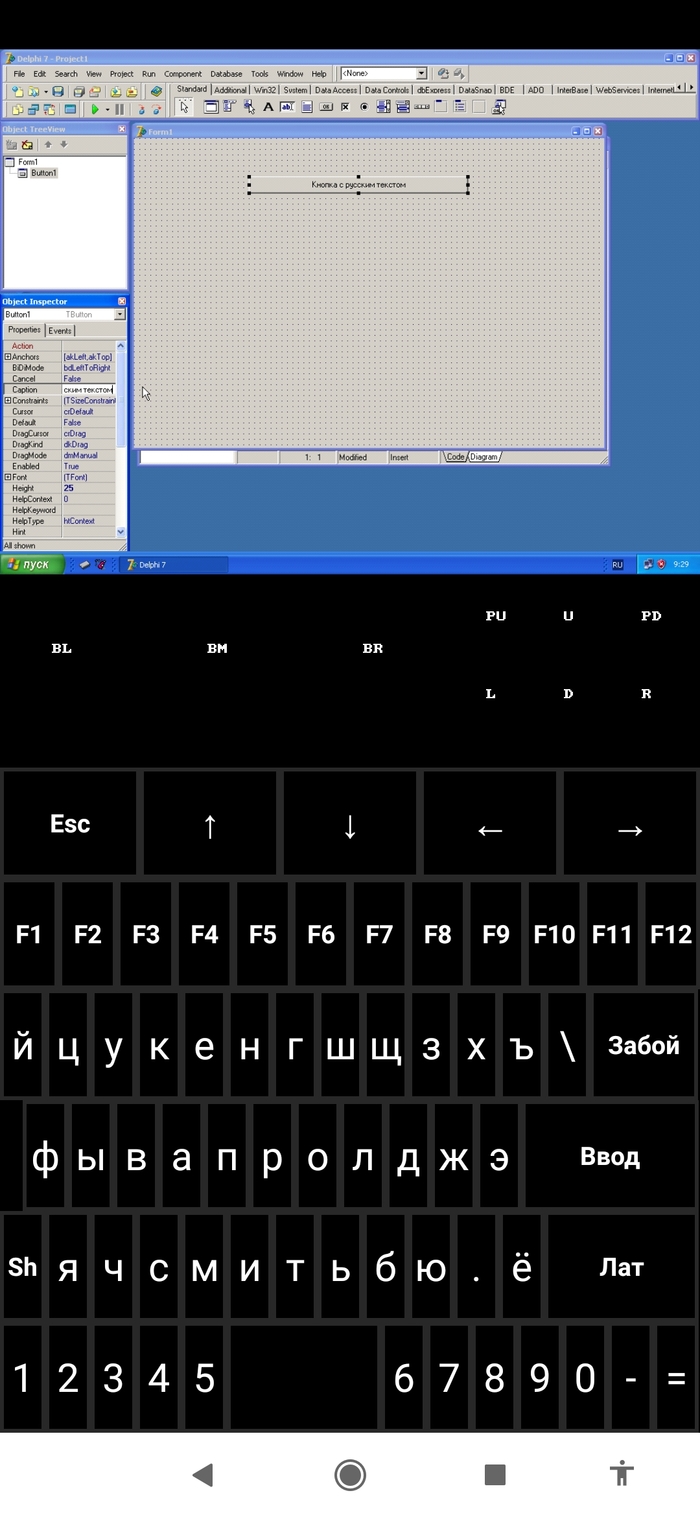This screenshot has width=700, height=1517.
Task: Click the button with Russian caption on form
Action: (x=358, y=185)
